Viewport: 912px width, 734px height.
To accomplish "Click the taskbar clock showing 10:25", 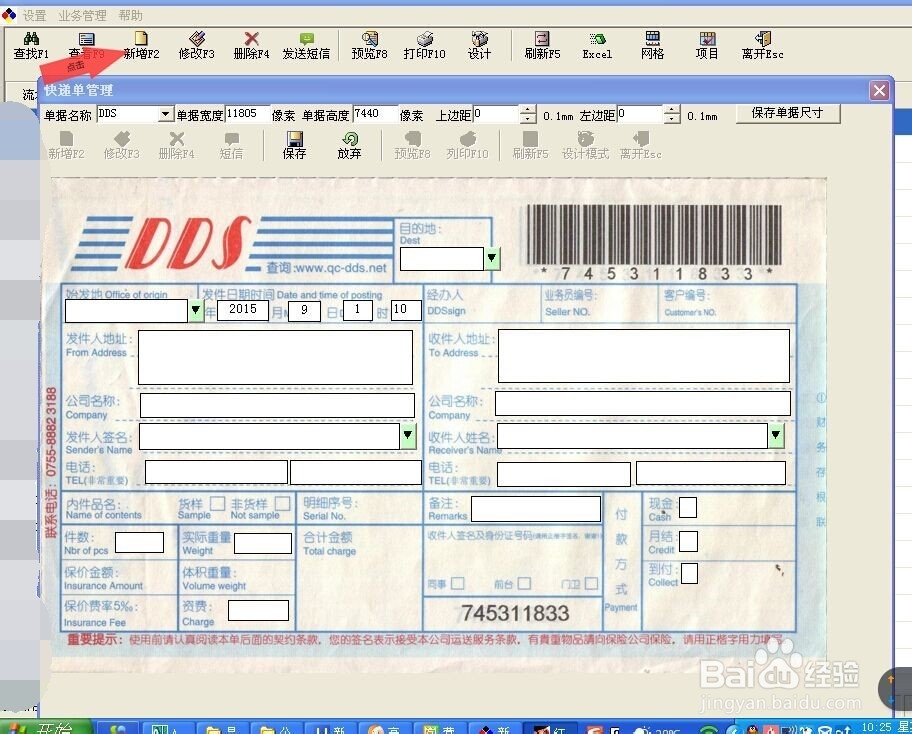I will point(876,727).
